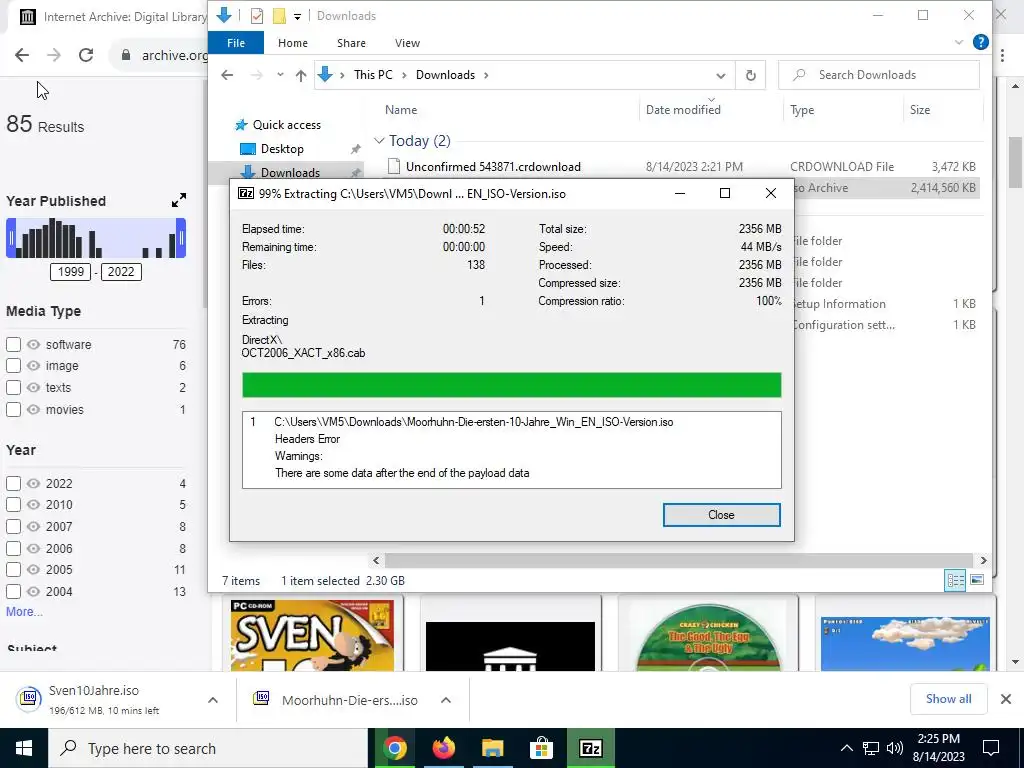Screen dimensions: 1024x768
Task: Click the More... years link
Action: tap(24, 612)
